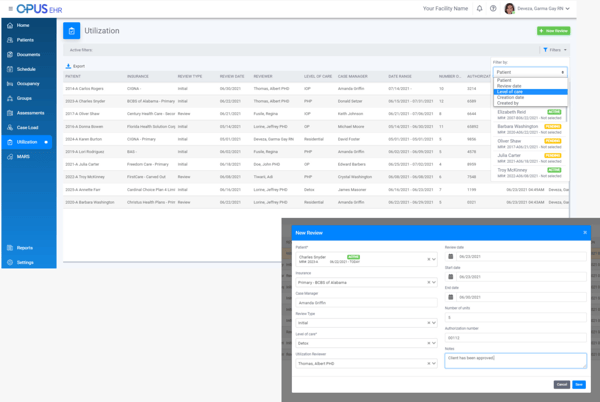Open notifications via the bell icon
The height and width of the screenshot is (402, 600).
point(479,8)
